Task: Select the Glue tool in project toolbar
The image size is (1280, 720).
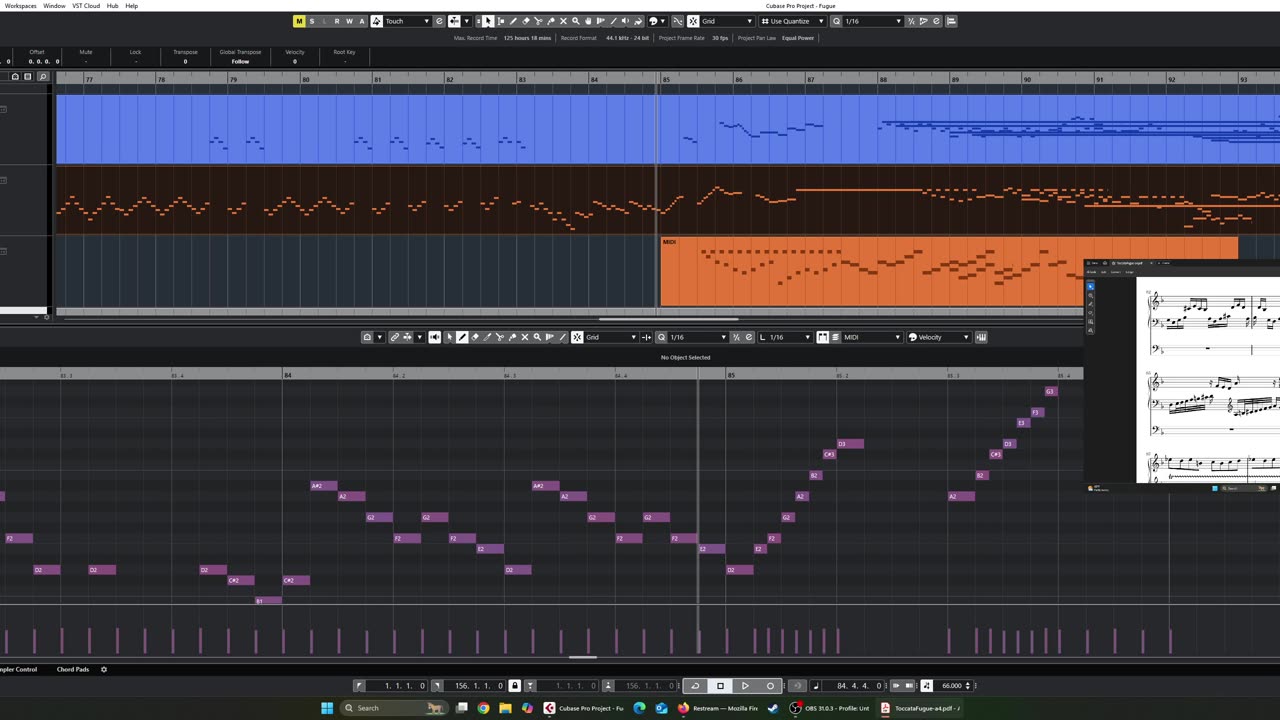Action: pos(551,21)
